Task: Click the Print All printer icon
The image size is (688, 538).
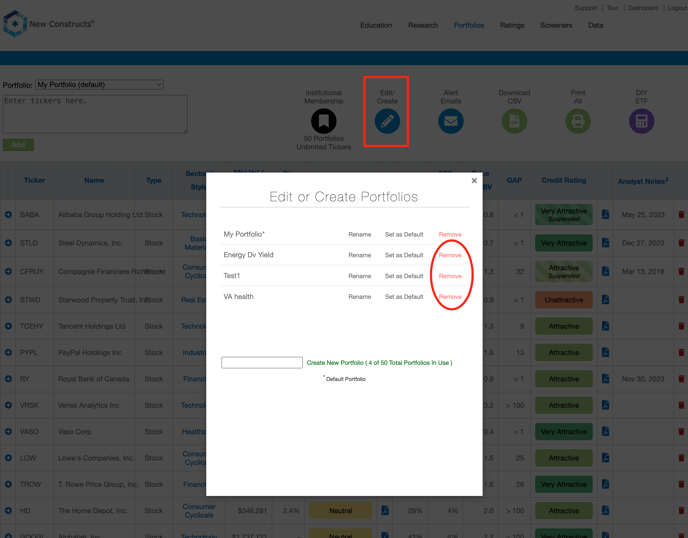Action: 578,121
